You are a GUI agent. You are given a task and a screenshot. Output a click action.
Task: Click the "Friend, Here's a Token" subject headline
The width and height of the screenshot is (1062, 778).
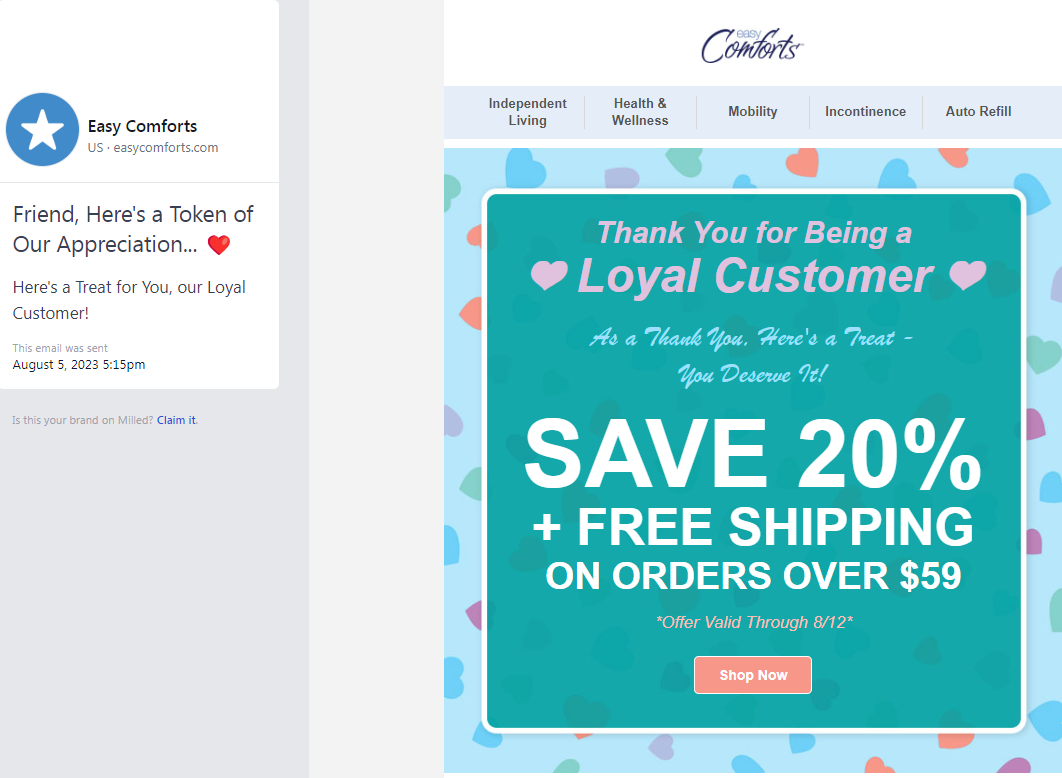coord(133,229)
